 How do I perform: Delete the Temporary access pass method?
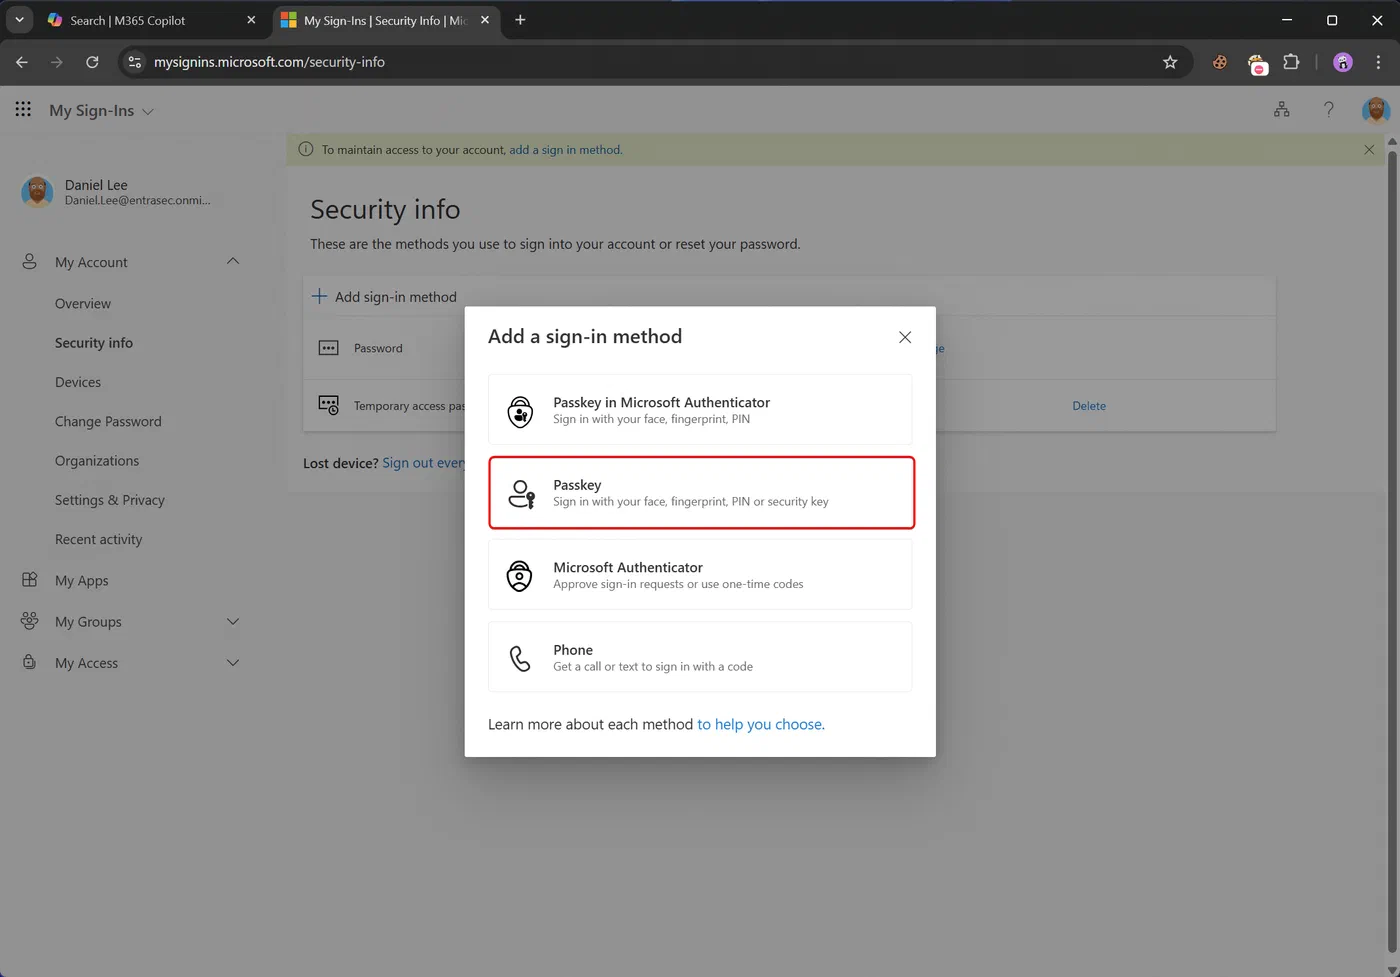pyautogui.click(x=1089, y=406)
